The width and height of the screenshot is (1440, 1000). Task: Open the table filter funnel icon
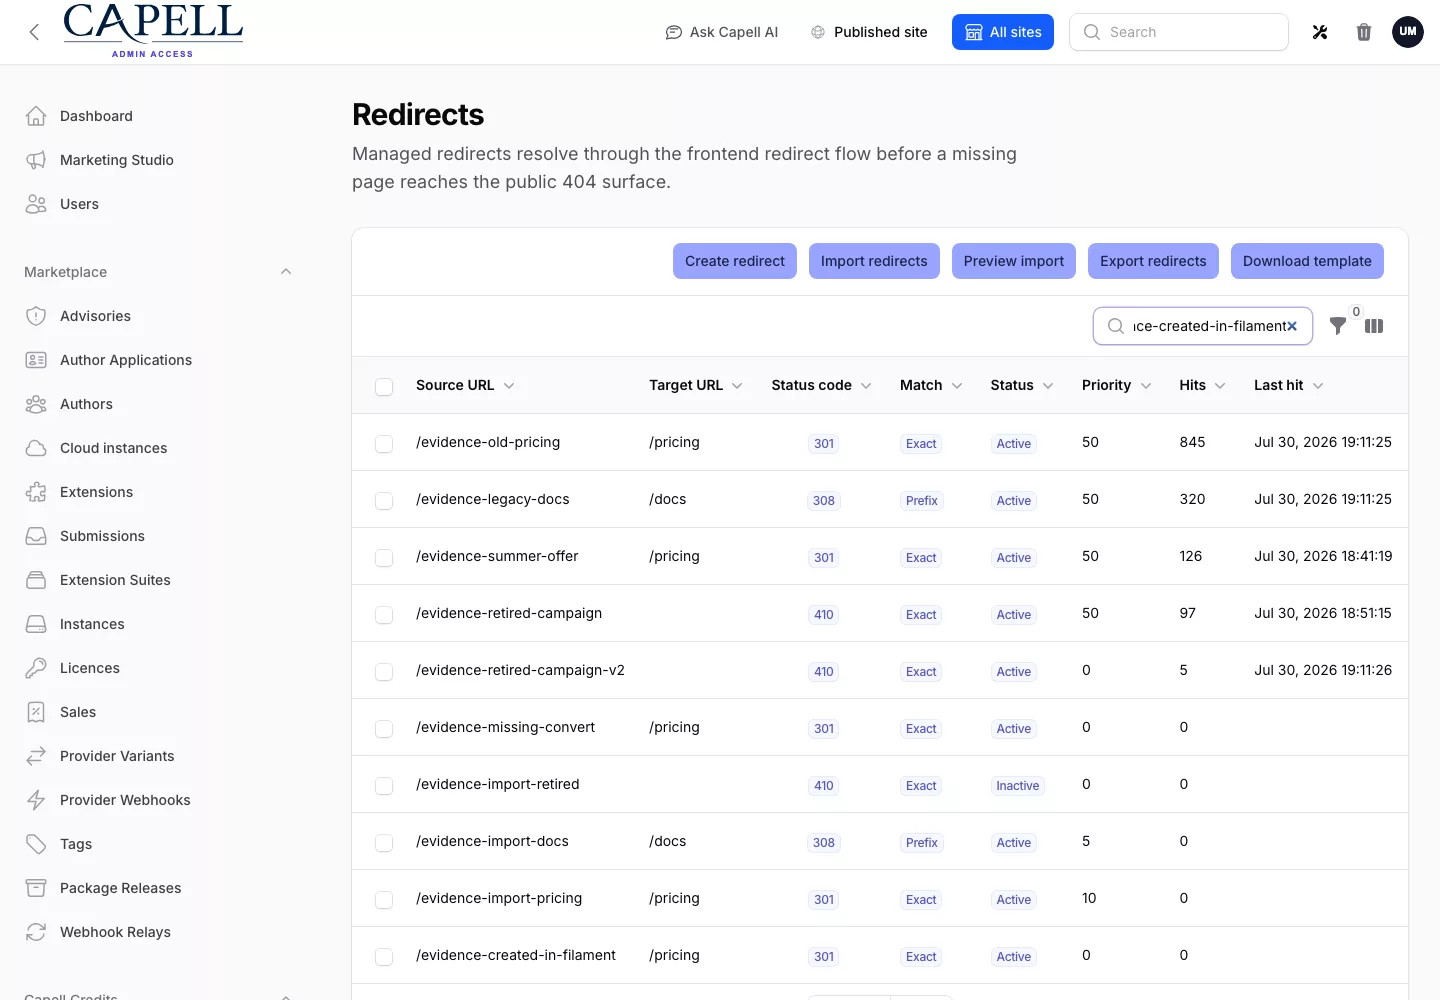(x=1338, y=326)
